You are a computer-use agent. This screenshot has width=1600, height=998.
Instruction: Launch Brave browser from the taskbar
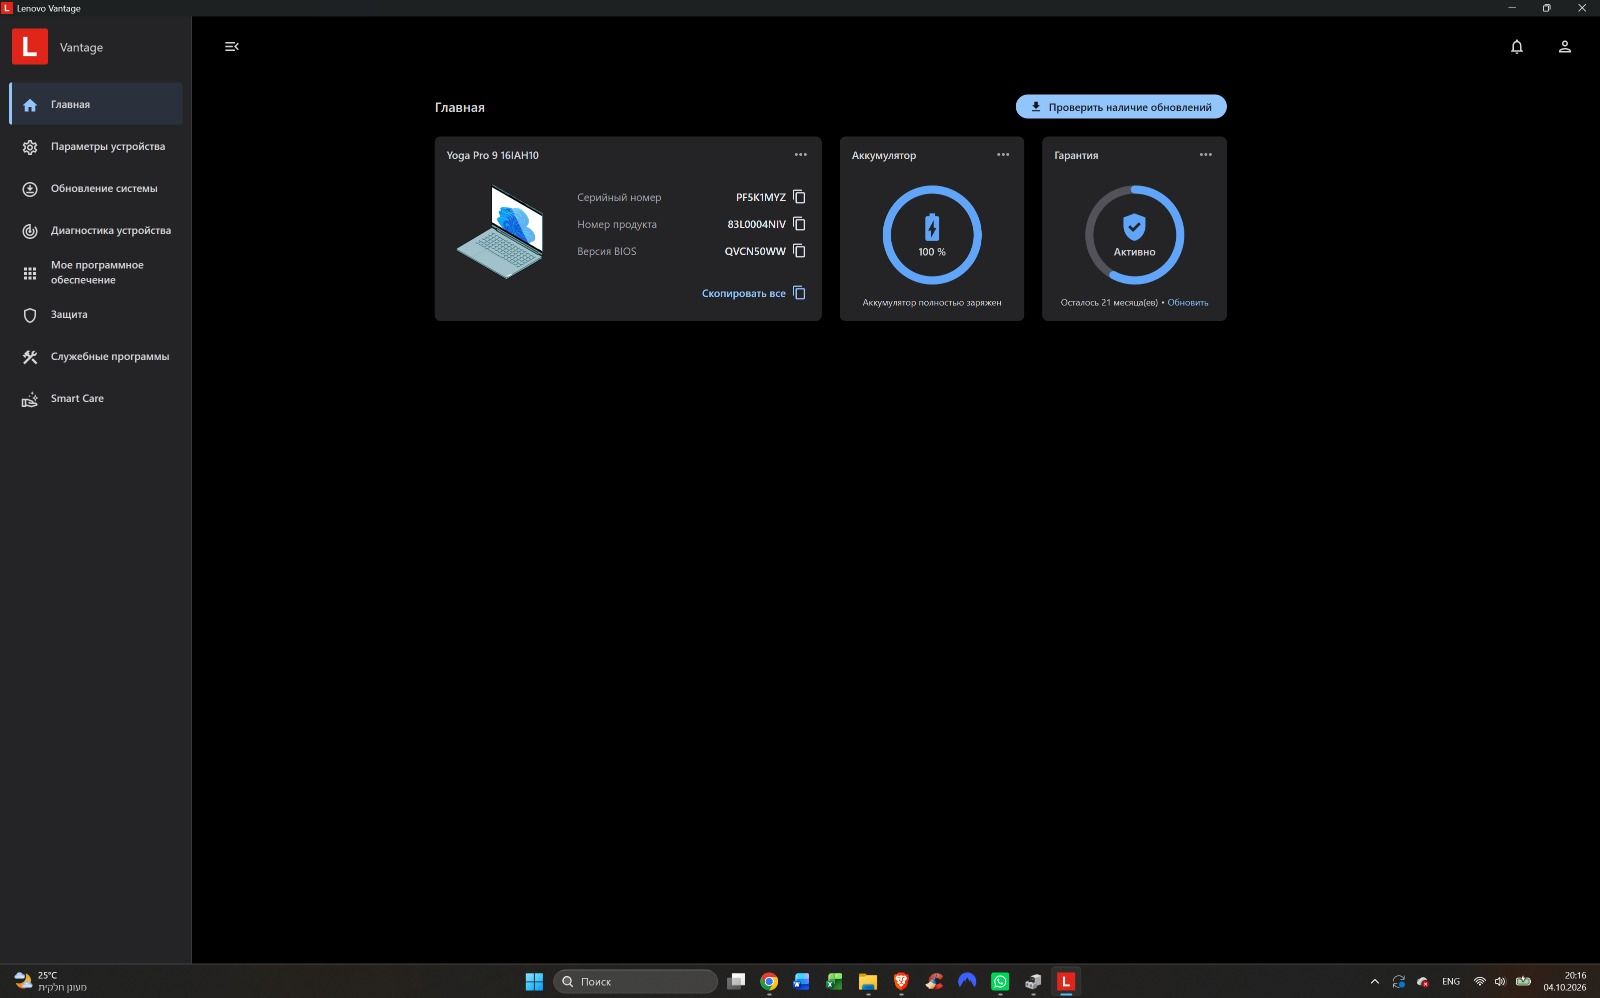tap(901, 981)
